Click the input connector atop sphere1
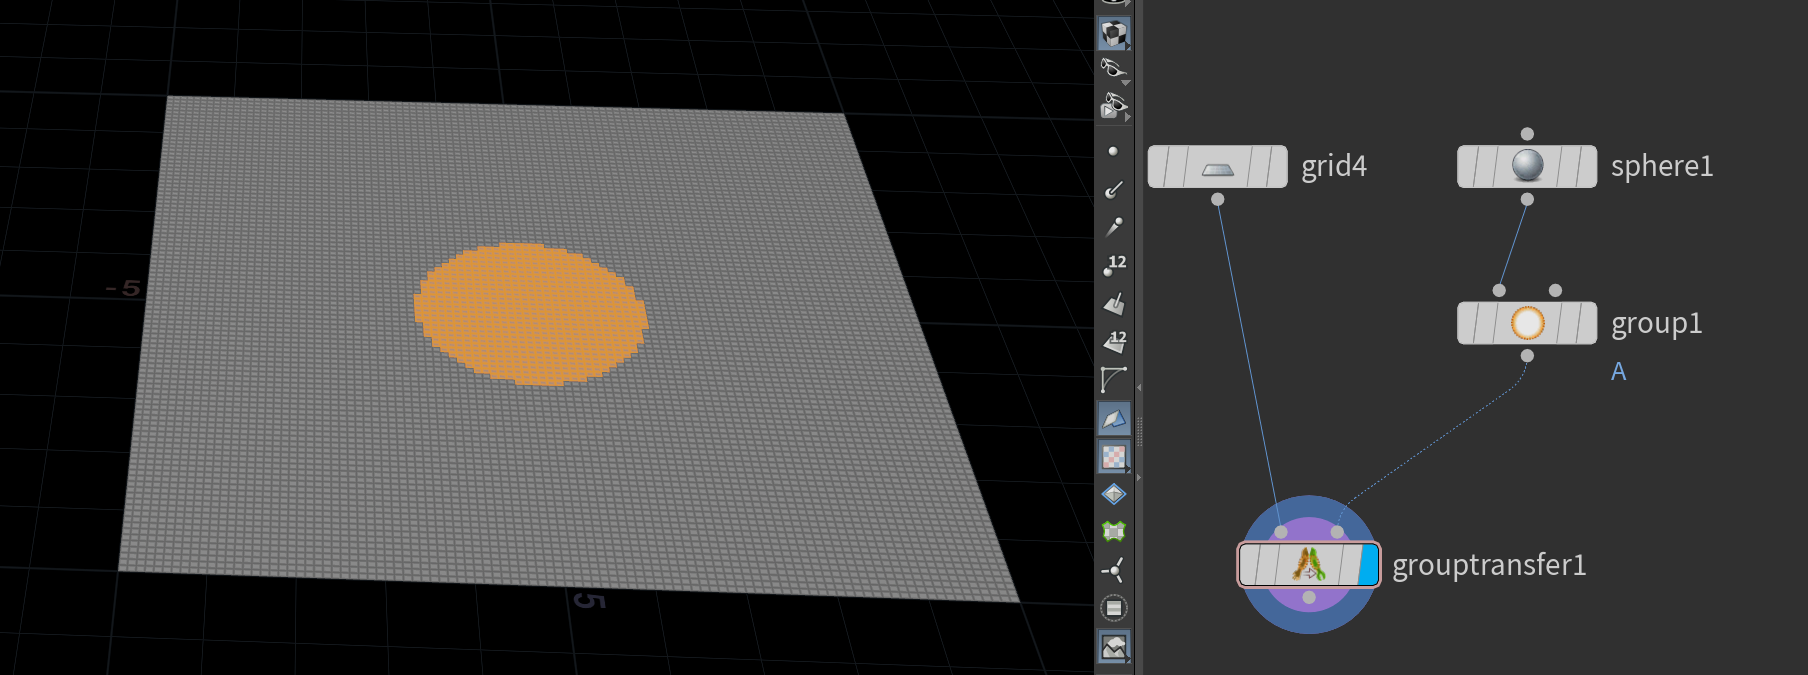 pos(1527,133)
